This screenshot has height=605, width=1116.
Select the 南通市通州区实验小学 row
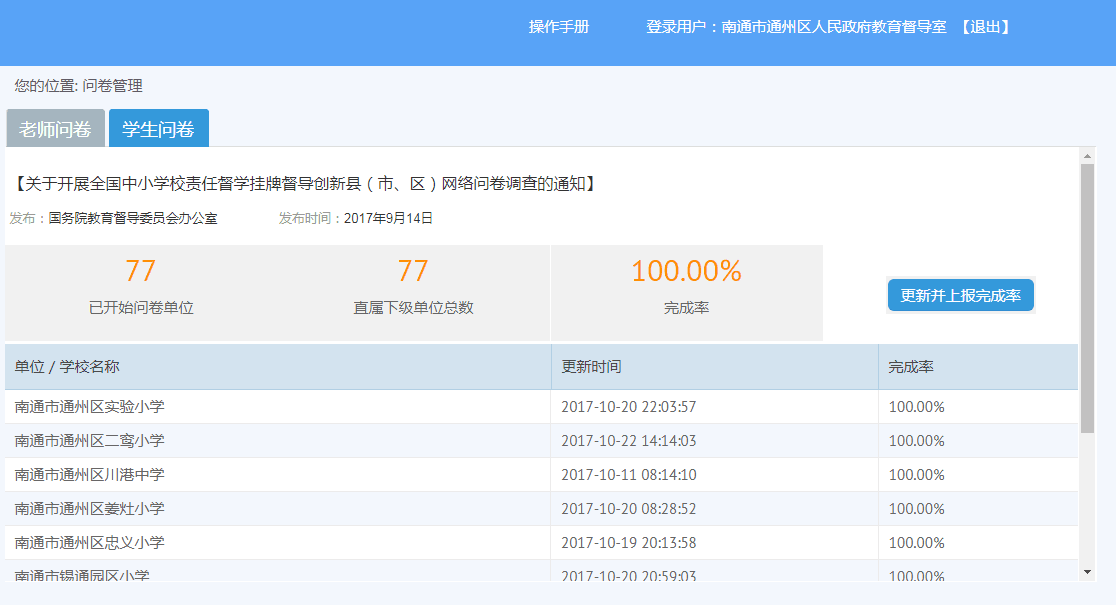tap(90, 407)
